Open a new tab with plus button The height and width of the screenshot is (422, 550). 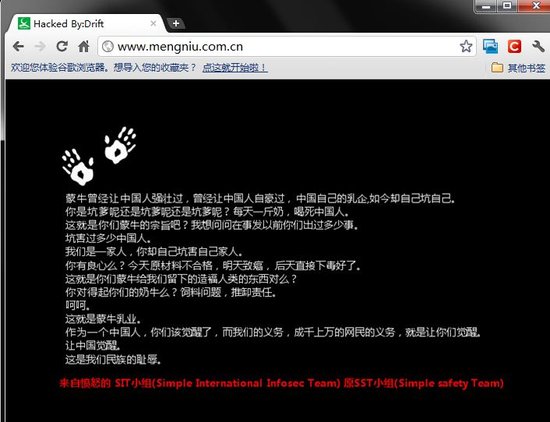(x=176, y=24)
